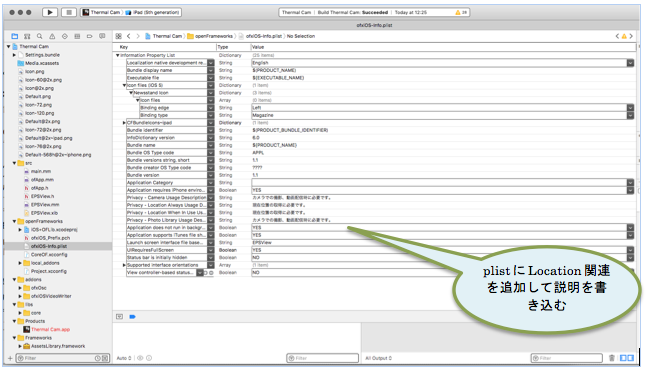Toggle the debug area hide button
The width and height of the screenshot is (653, 375).
(120, 317)
